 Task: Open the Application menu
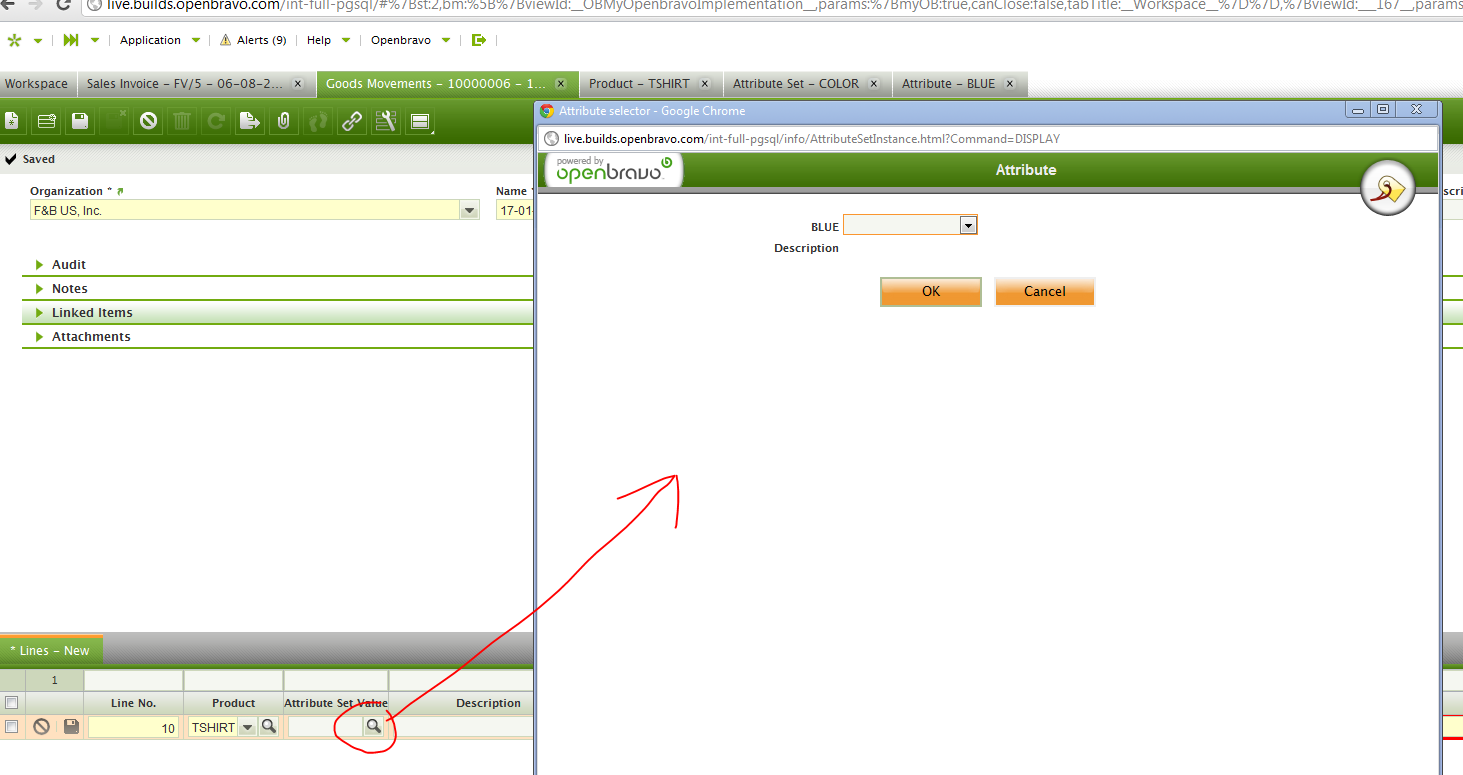coord(150,40)
